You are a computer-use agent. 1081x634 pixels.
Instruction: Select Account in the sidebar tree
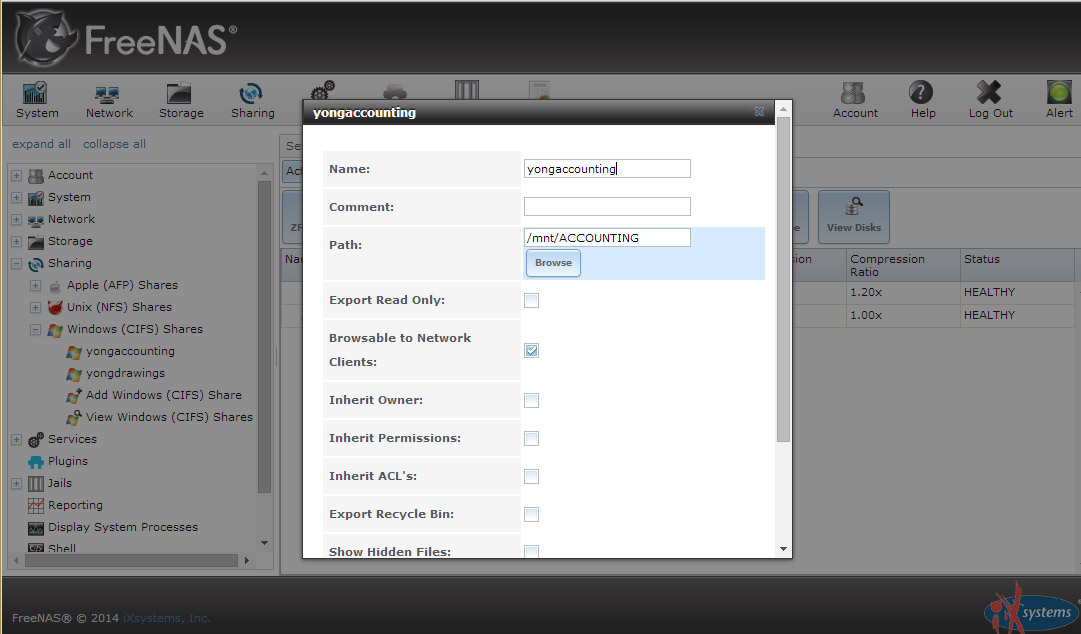click(x=70, y=175)
